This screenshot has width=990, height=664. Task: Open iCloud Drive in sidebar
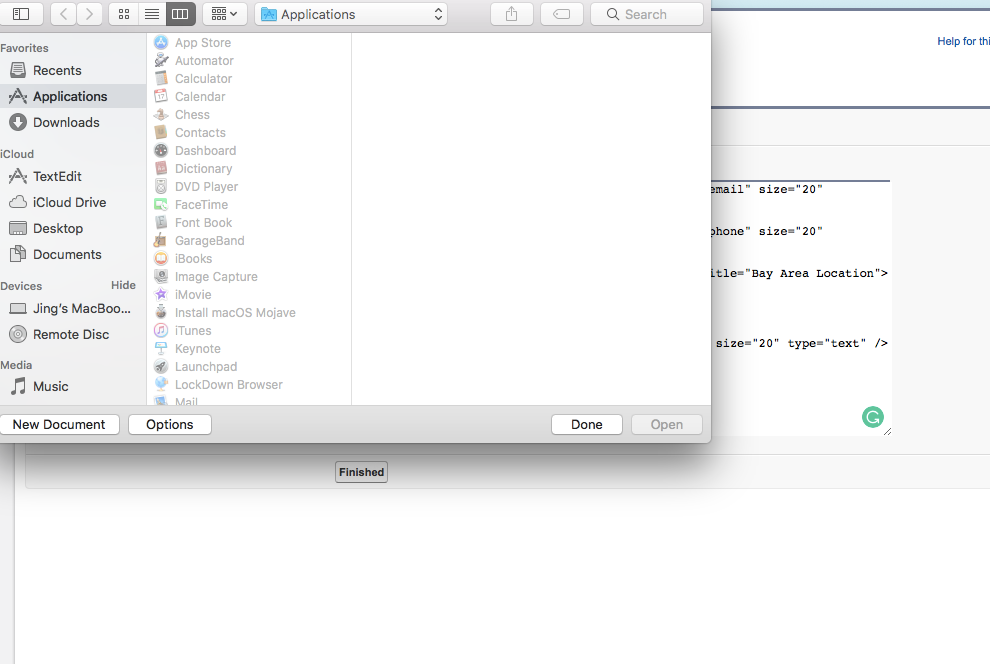(x=69, y=202)
